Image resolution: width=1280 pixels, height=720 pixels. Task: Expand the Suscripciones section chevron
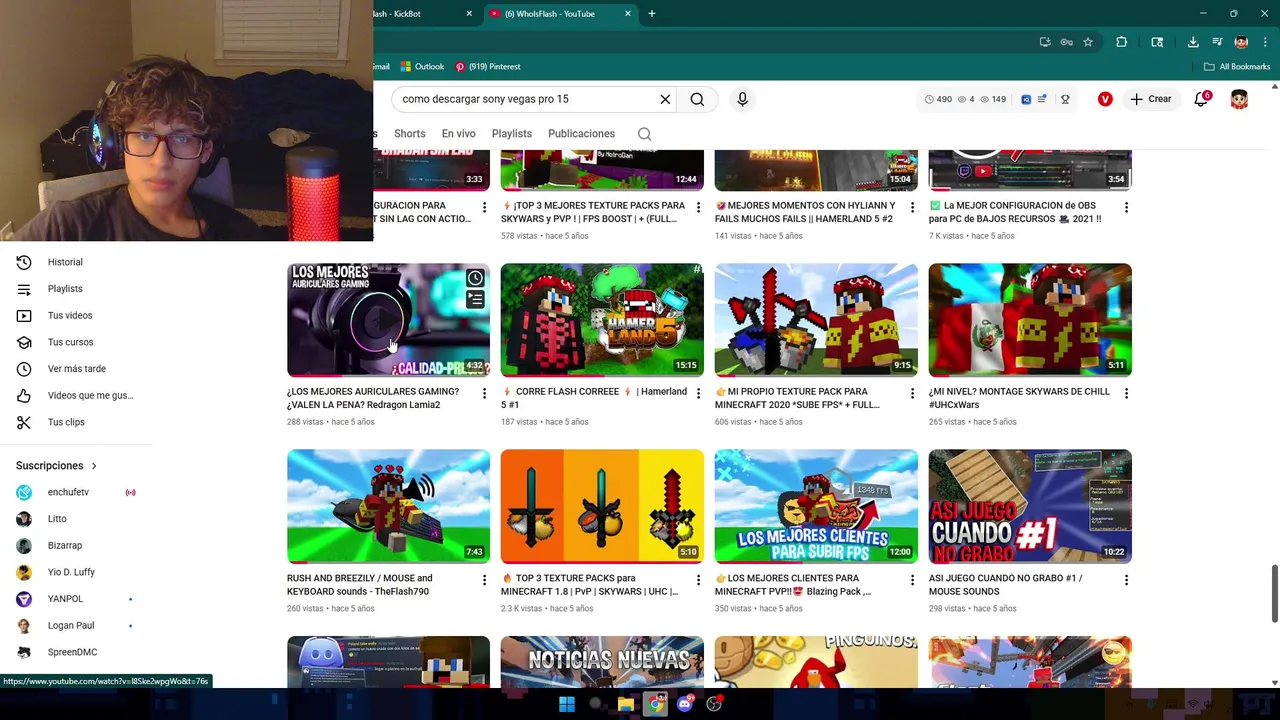coord(94,466)
